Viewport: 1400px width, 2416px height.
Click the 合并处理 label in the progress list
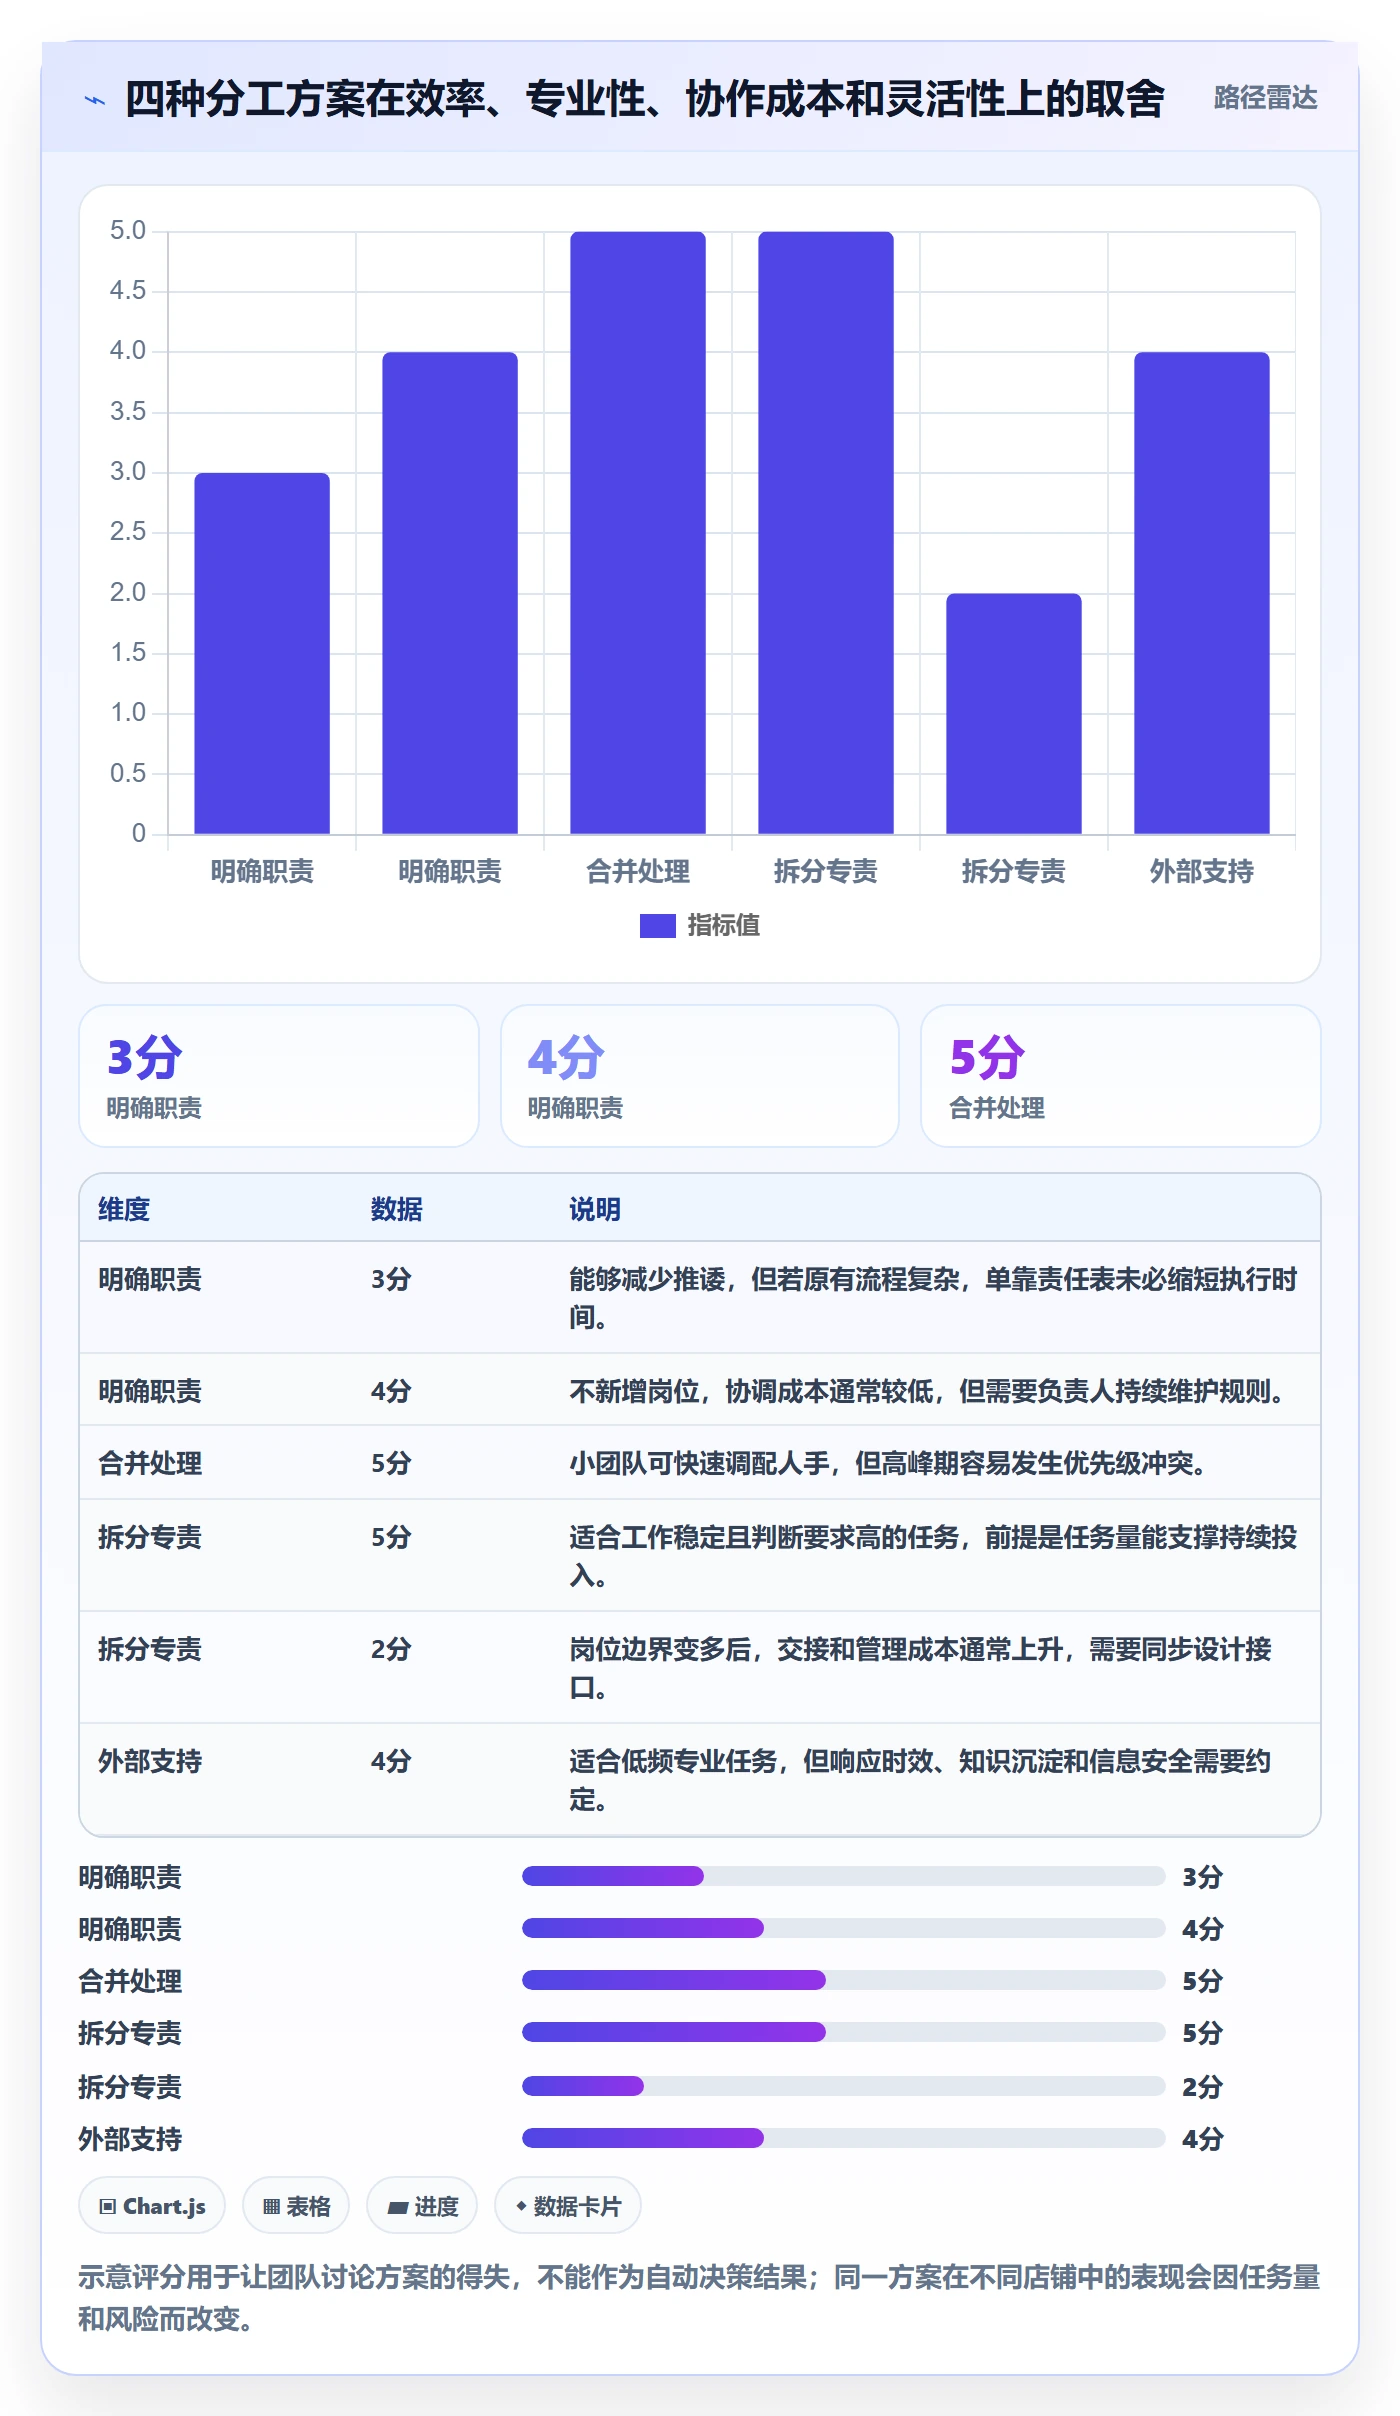130,1981
